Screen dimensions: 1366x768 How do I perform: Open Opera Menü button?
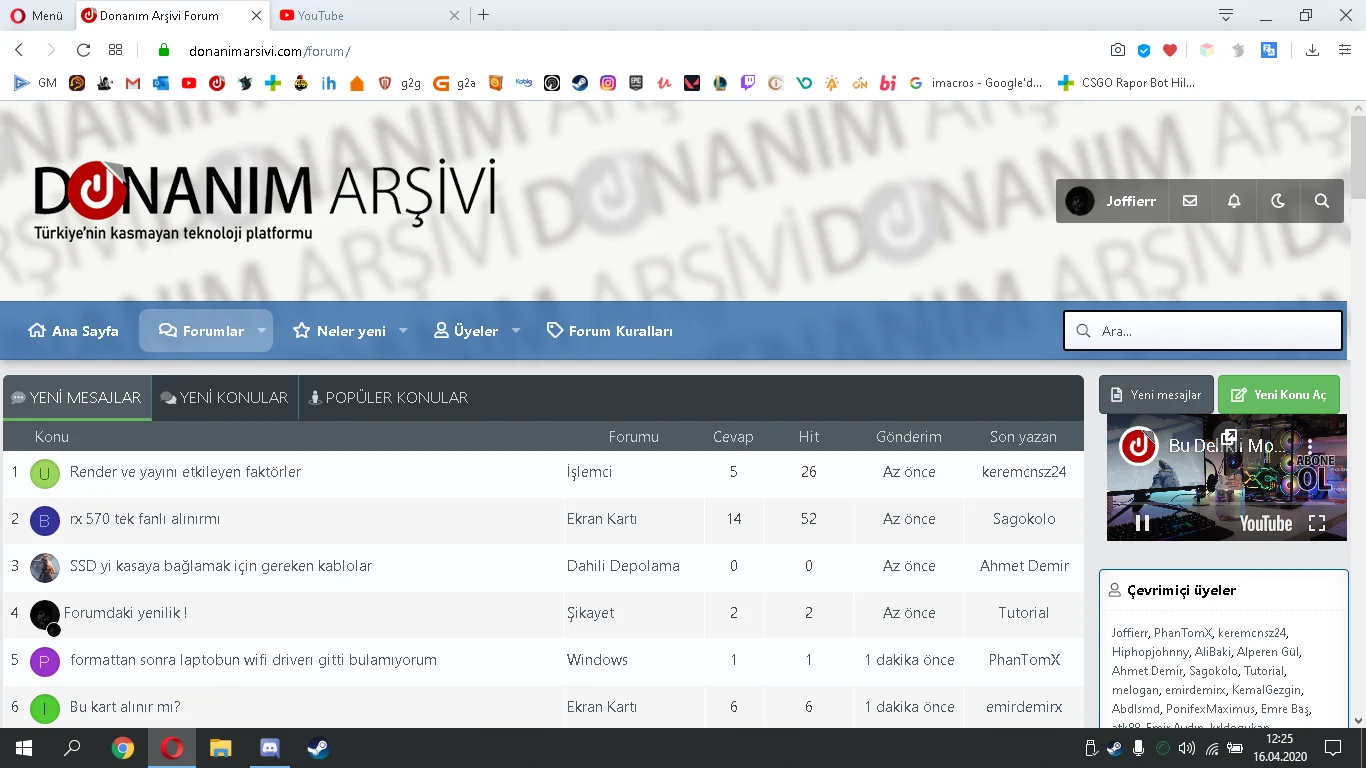click(35, 15)
